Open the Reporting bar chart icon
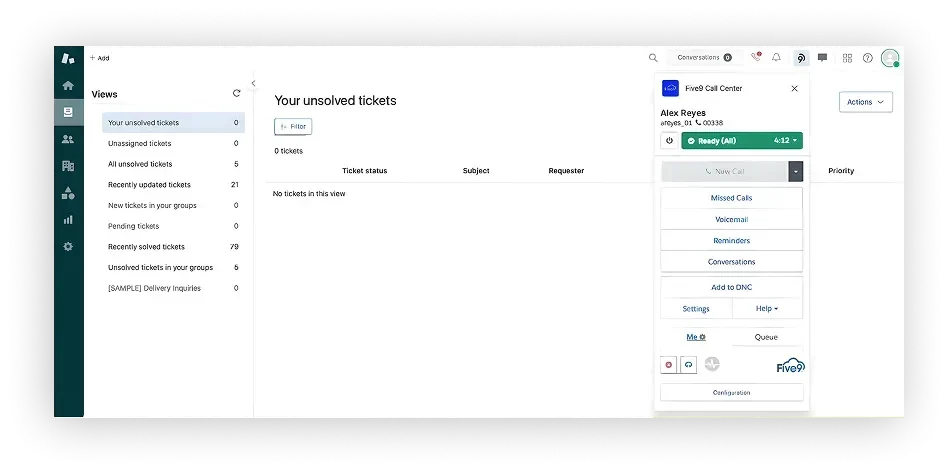Viewport: 950px width, 472px height. tap(68, 219)
